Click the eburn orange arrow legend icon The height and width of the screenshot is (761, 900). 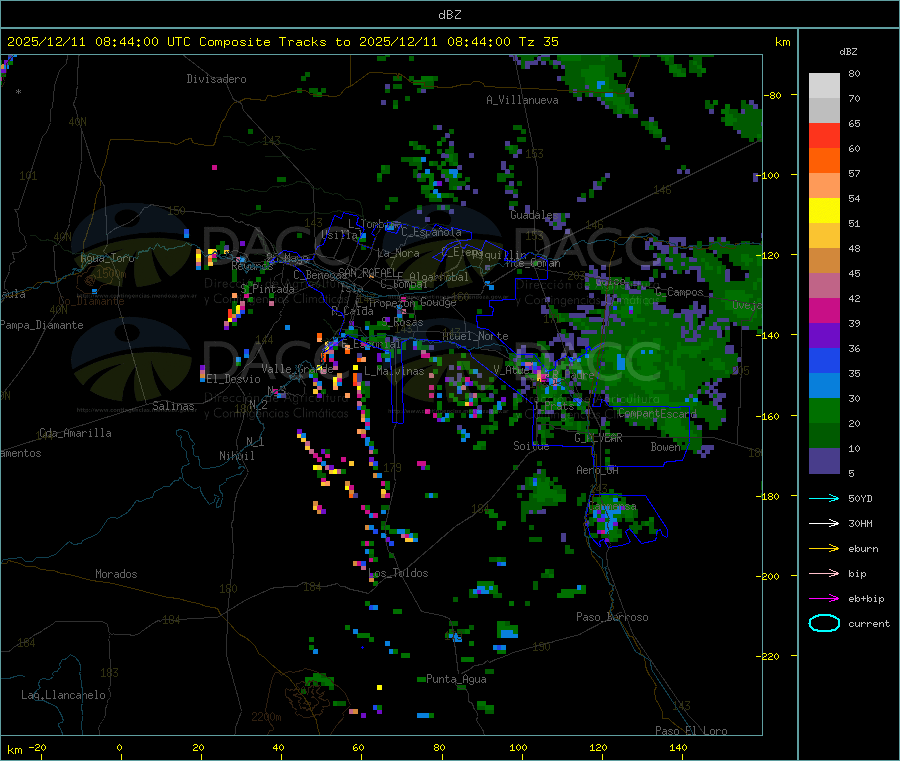pos(824,549)
